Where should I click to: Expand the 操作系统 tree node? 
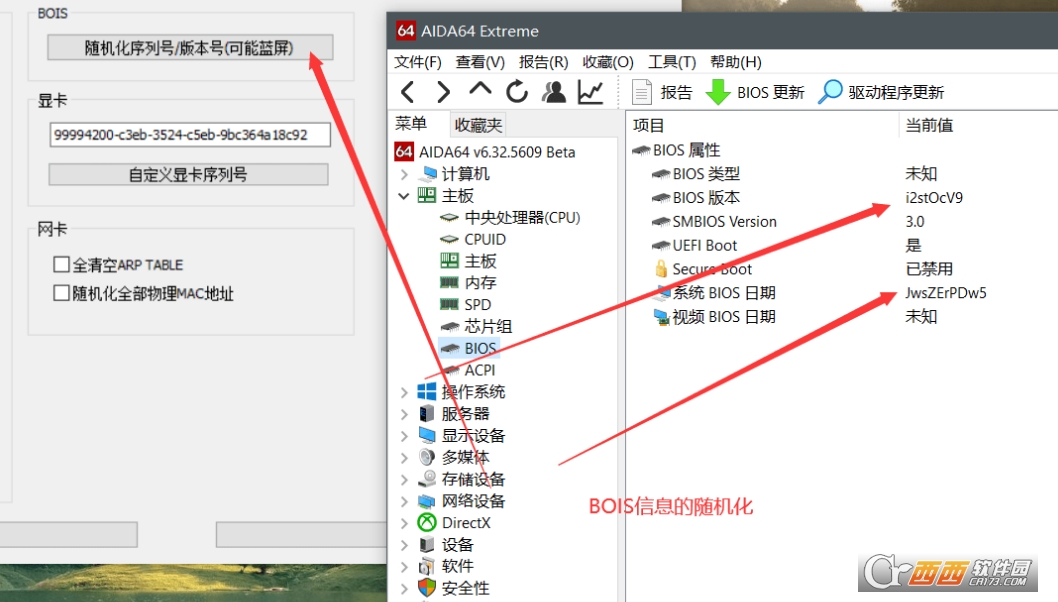coord(404,392)
